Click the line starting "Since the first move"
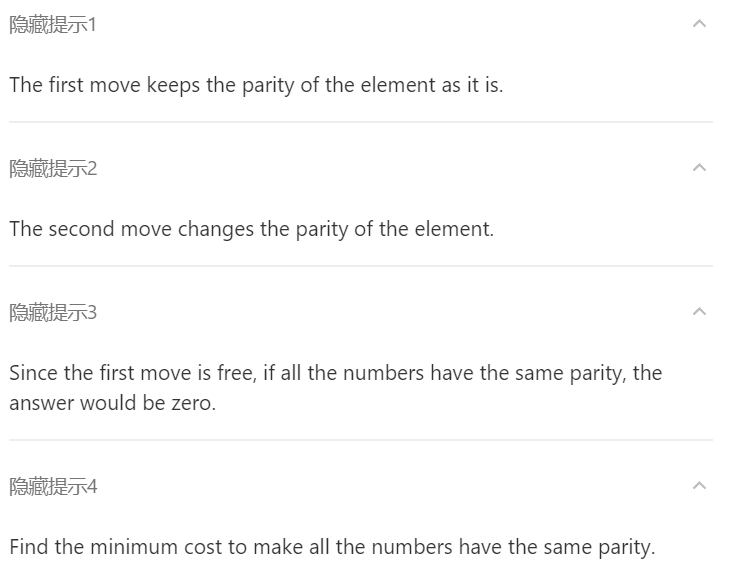The height and width of the screenshot is (583, 730). (x=335, y=373)
